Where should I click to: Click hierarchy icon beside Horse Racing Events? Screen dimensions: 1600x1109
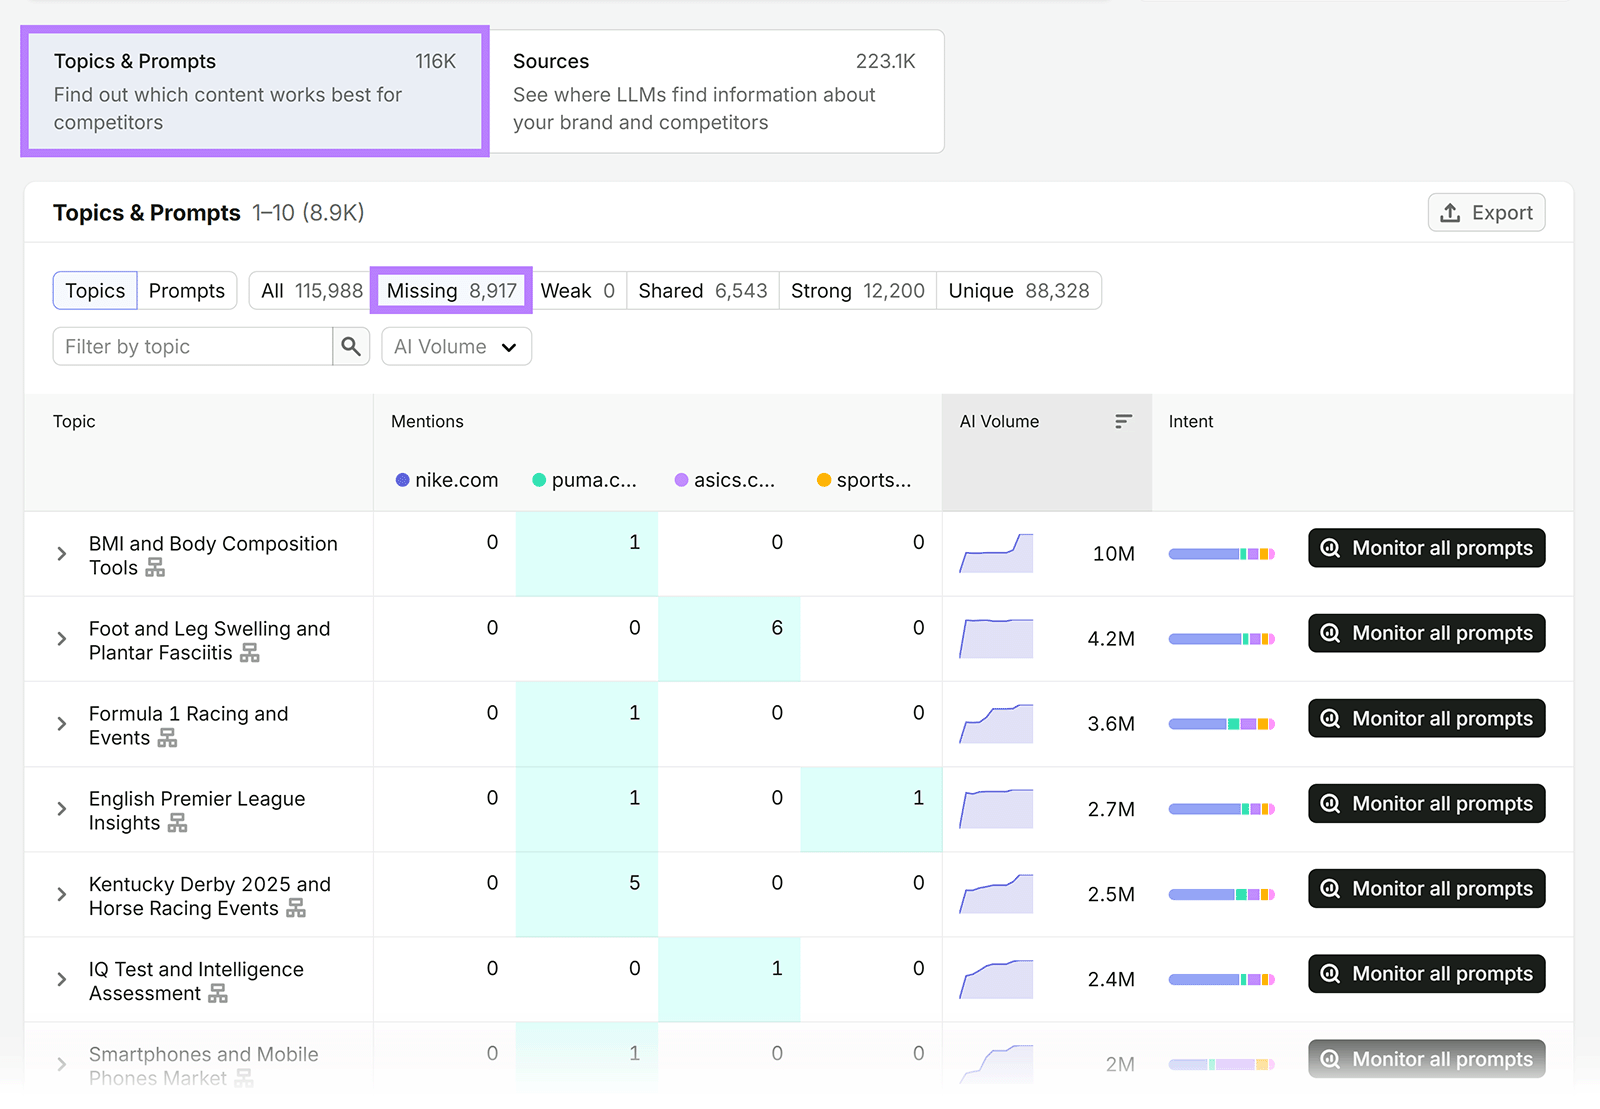pos(296,908)
